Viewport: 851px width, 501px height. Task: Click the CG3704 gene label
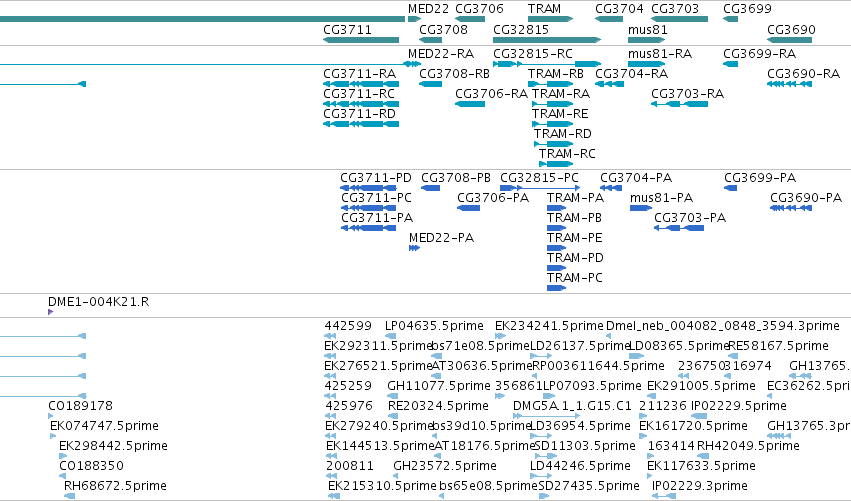(x=619, y=9)
